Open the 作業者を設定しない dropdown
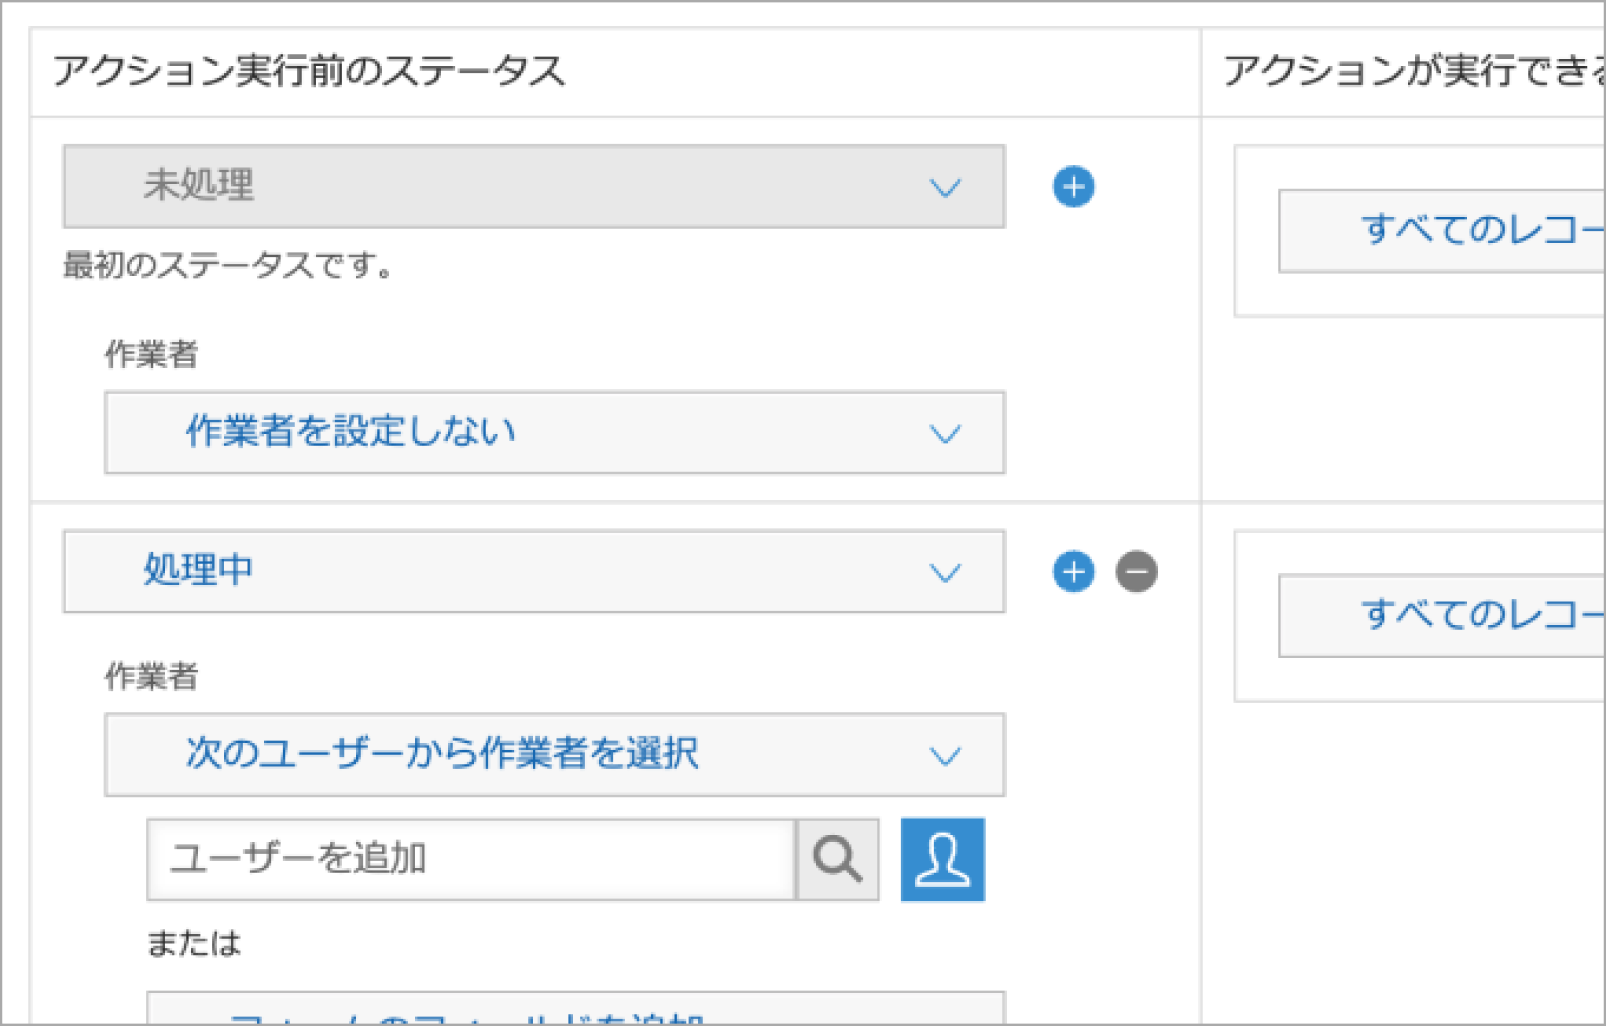 (554, 433)
